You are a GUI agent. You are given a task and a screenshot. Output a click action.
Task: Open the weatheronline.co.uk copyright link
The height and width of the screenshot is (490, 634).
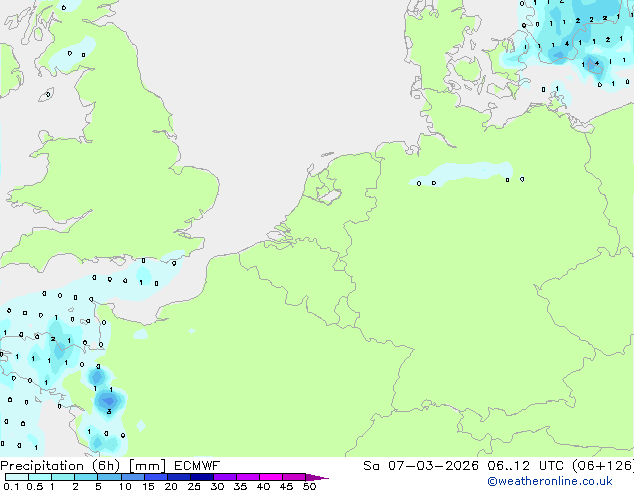(x=549, y=481)
